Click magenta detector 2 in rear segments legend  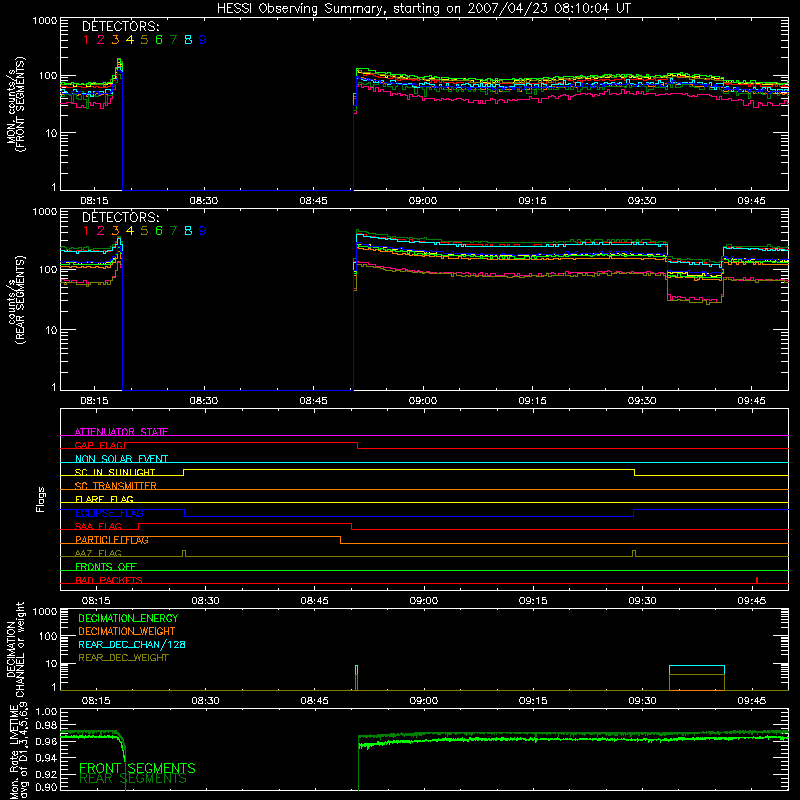pyautogui.click(x=101, y=231)
